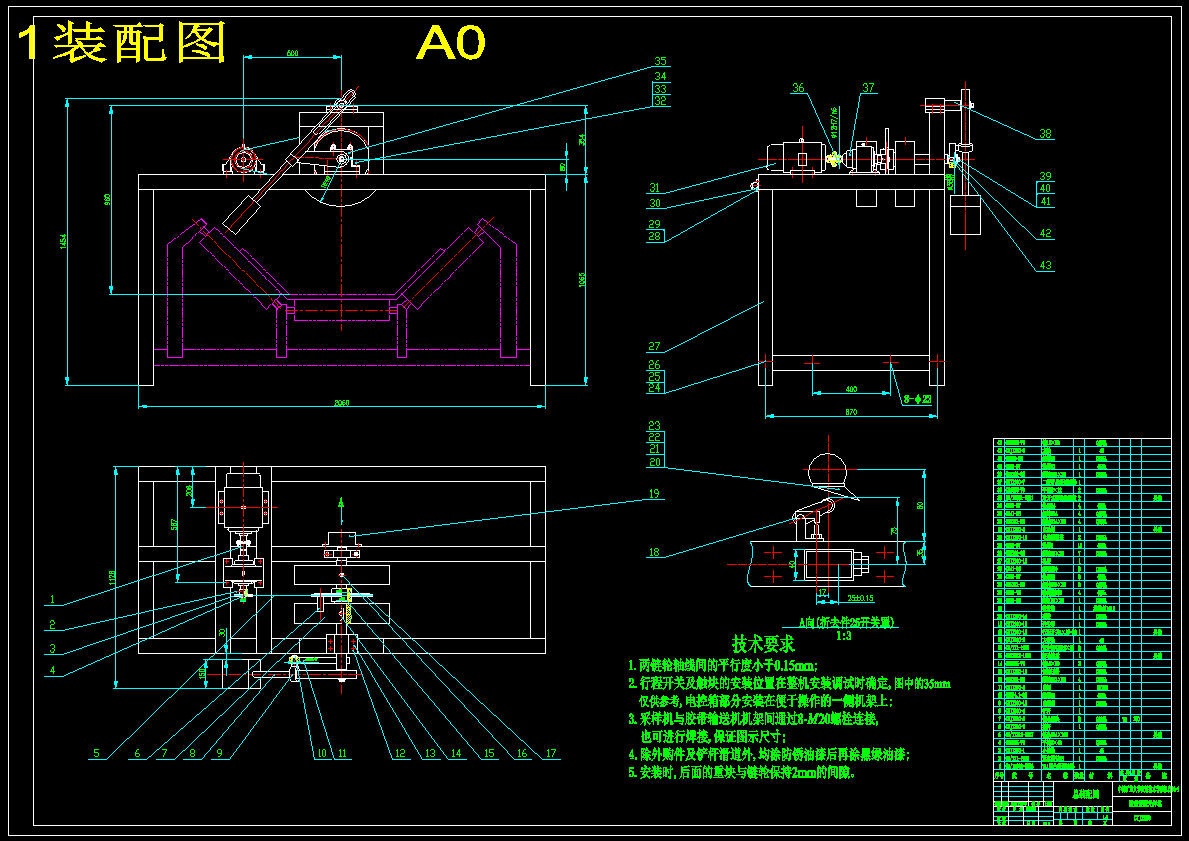Pick callout number 14
Image resolution: width=1189 pixels, height=841 pixels.
coord(456,754)
